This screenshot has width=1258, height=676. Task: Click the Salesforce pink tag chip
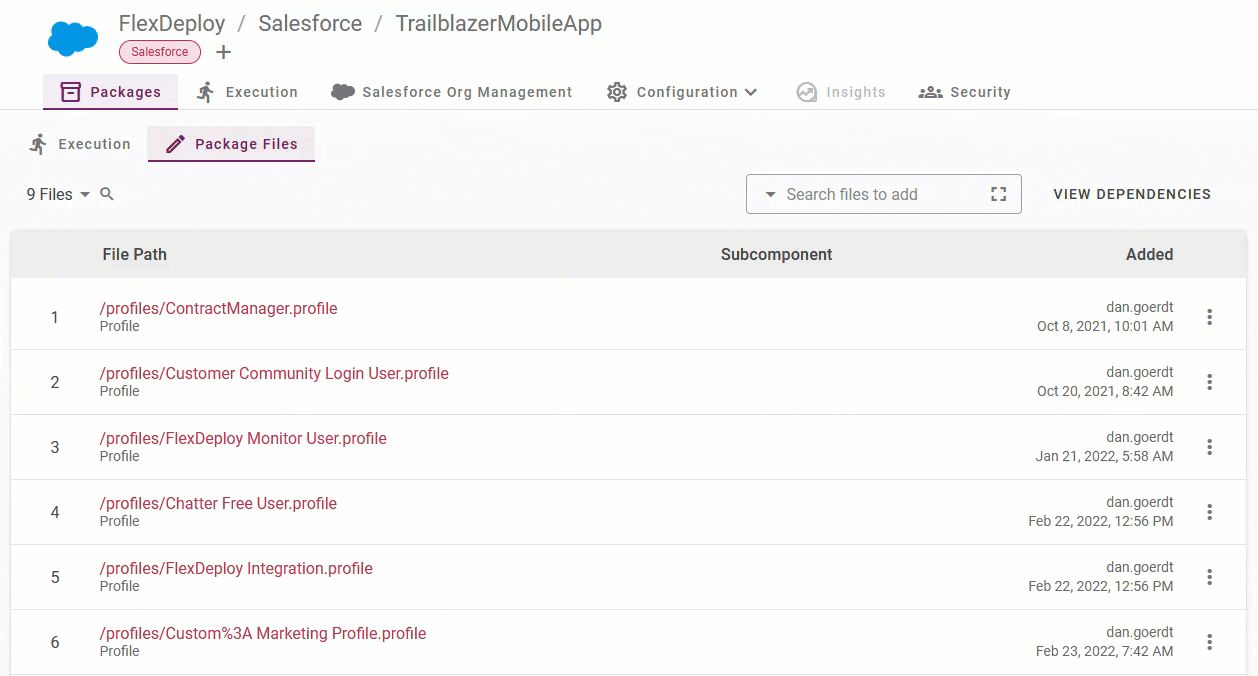pyautogui.click(x=160, y=52)
